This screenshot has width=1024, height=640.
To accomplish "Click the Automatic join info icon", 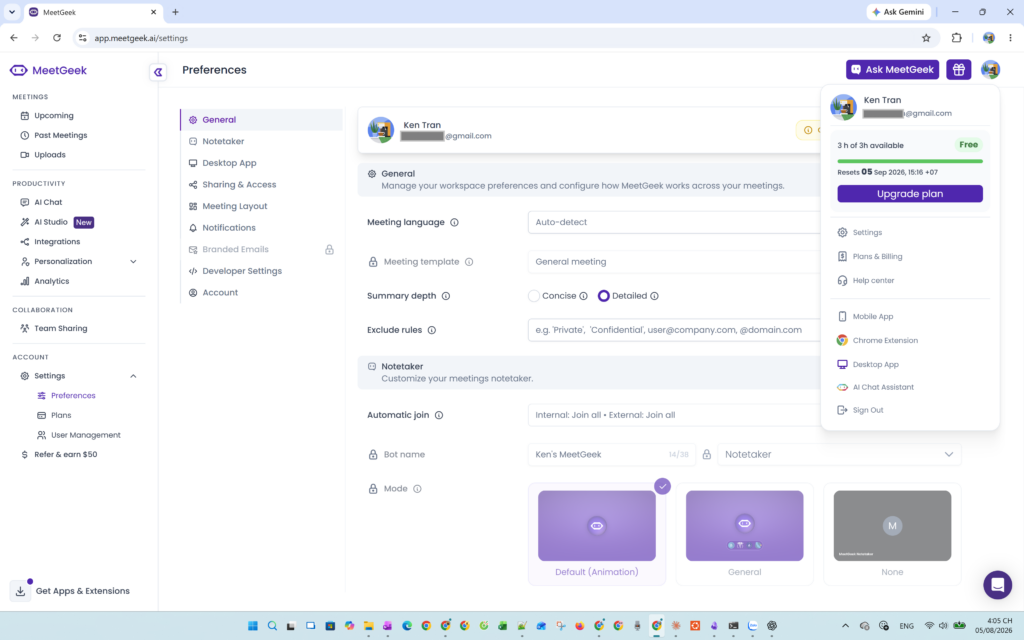I will point(439,415).
